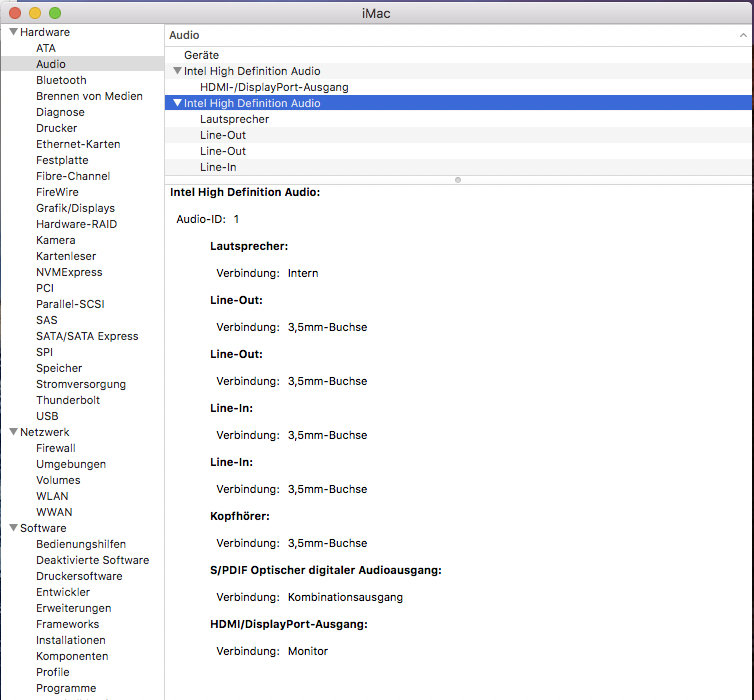This screenshot has height=700, width=754.
Task: Show Entwickler software info
Action: point(63,592)
